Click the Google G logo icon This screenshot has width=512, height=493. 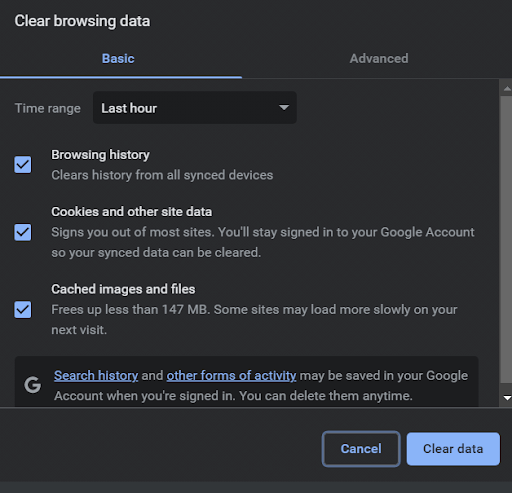pos(33,385)
